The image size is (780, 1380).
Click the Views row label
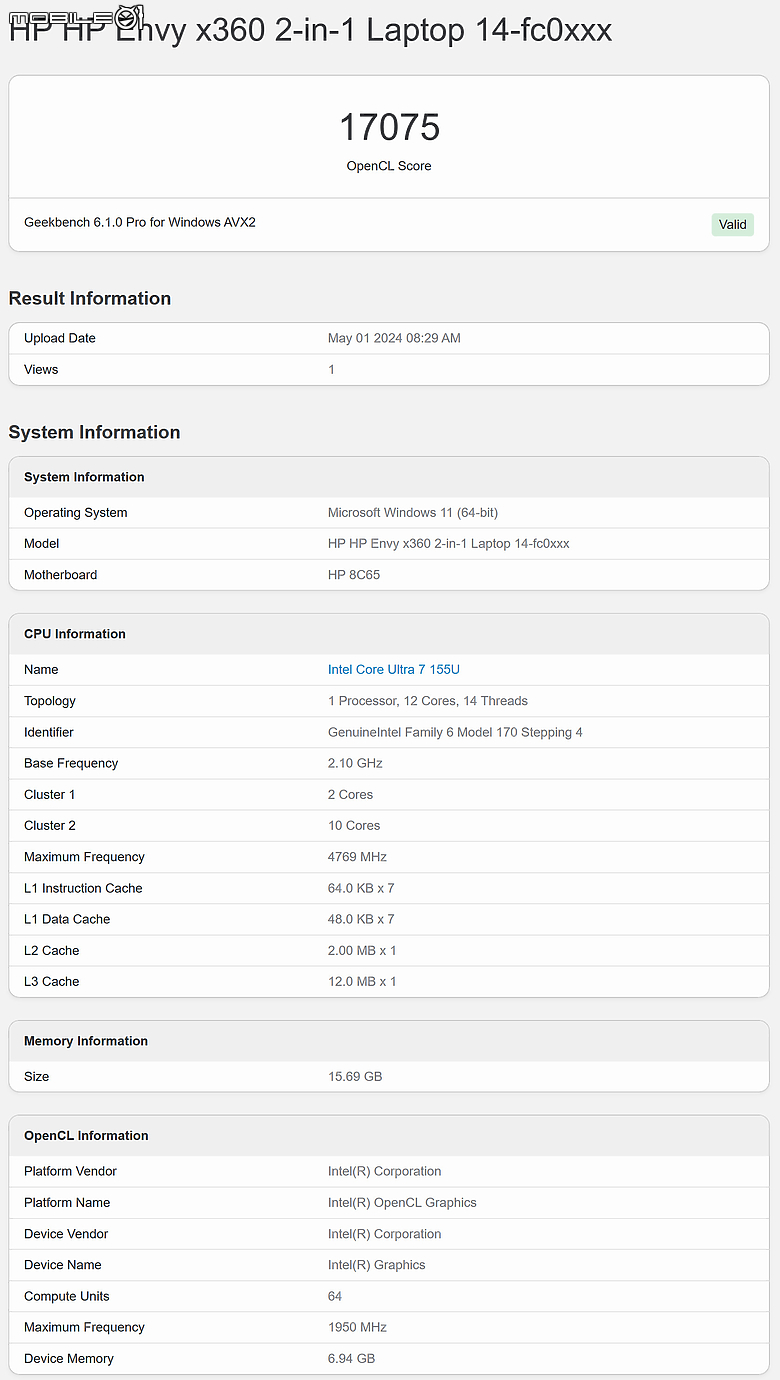coord(41,370)
